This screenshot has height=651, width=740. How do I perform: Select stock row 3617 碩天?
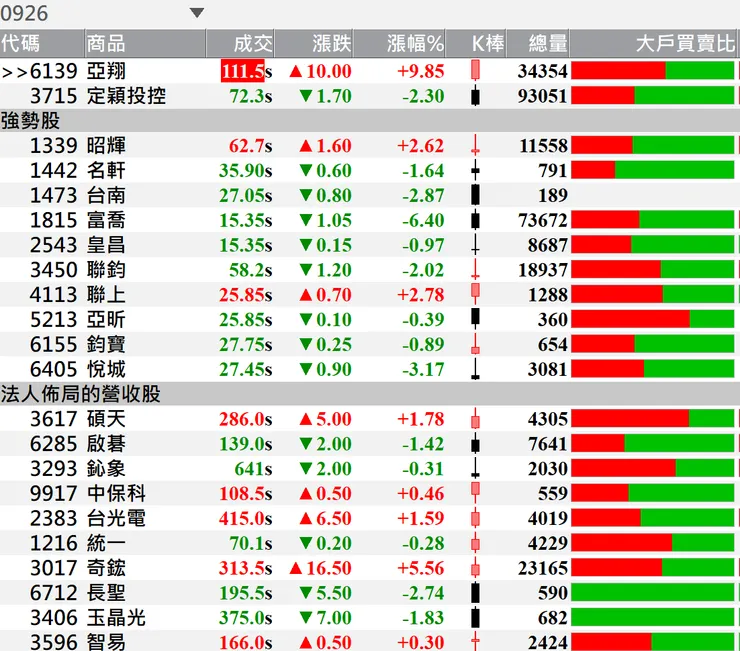click(x=370, y=419)
